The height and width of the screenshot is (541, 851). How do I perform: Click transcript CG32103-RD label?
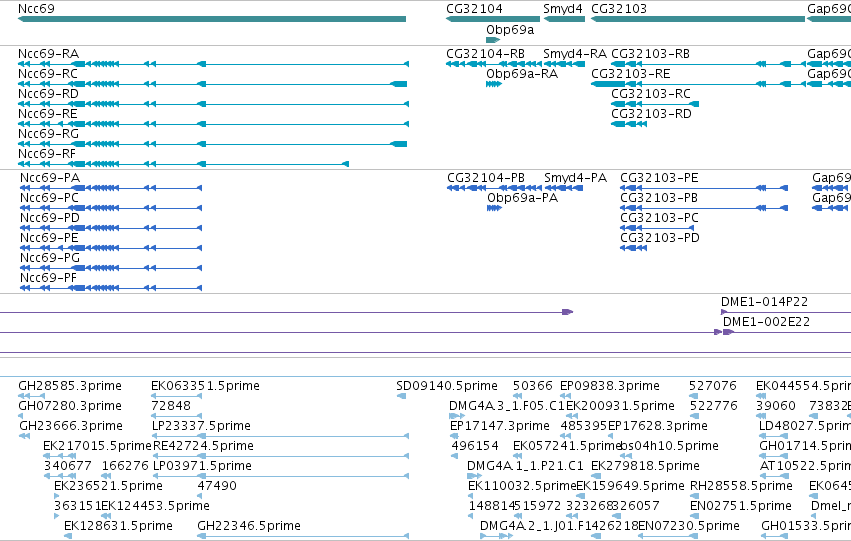(x=651, y=114)
